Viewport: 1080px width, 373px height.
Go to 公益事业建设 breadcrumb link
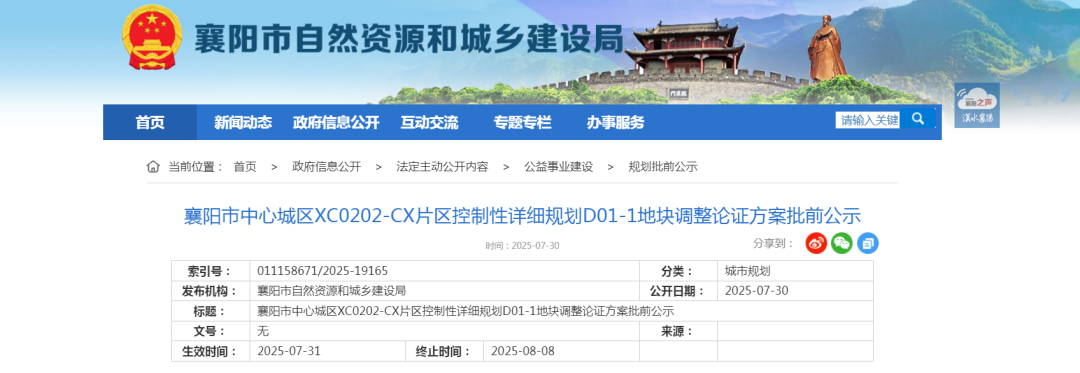[559, 167]
